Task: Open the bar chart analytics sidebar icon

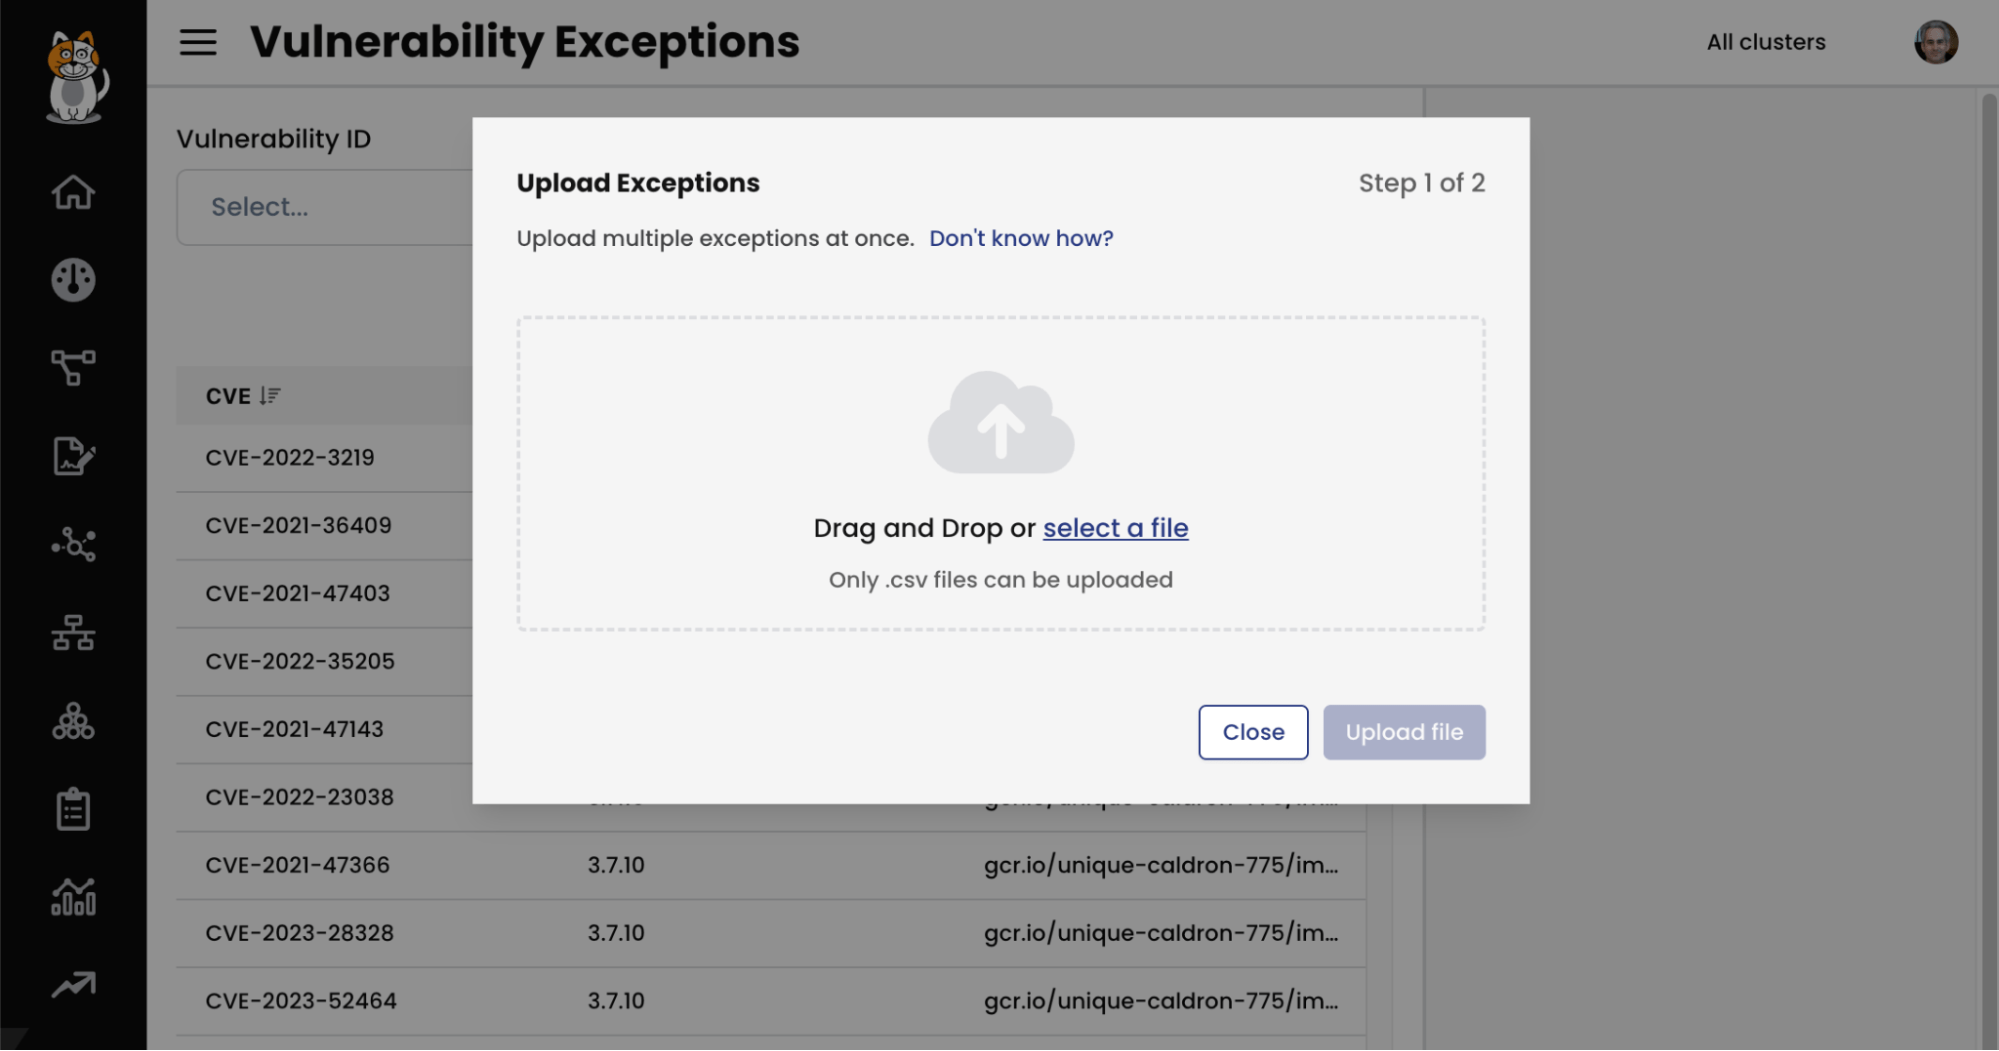Action: 73,897
